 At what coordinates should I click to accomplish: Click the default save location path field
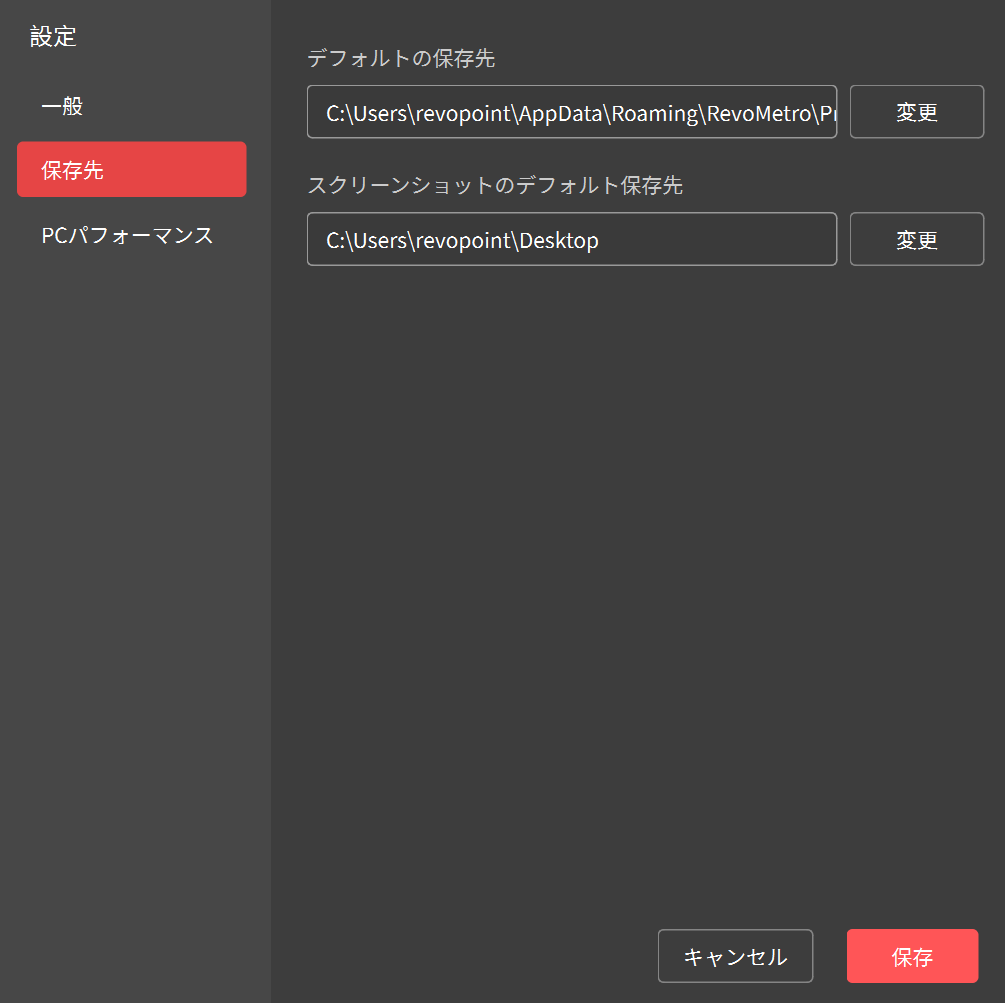coord(571,112)
